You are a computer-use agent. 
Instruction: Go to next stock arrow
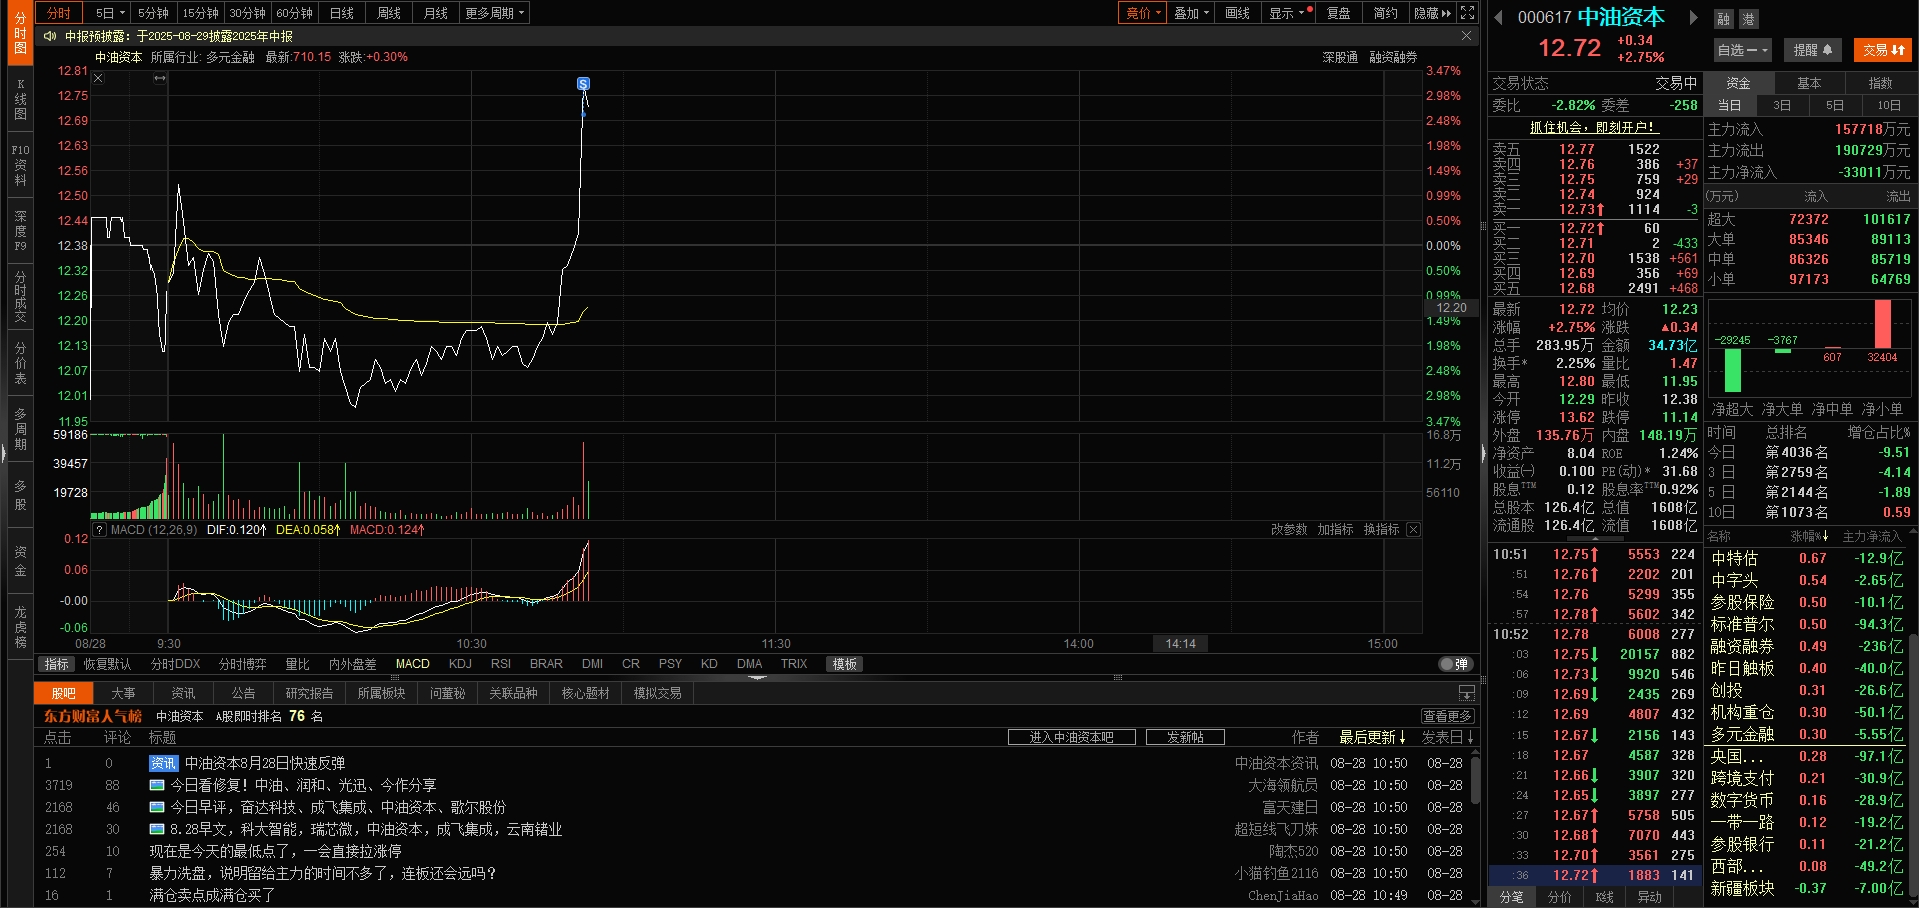pyautogui.click(x=1693, y=17)
